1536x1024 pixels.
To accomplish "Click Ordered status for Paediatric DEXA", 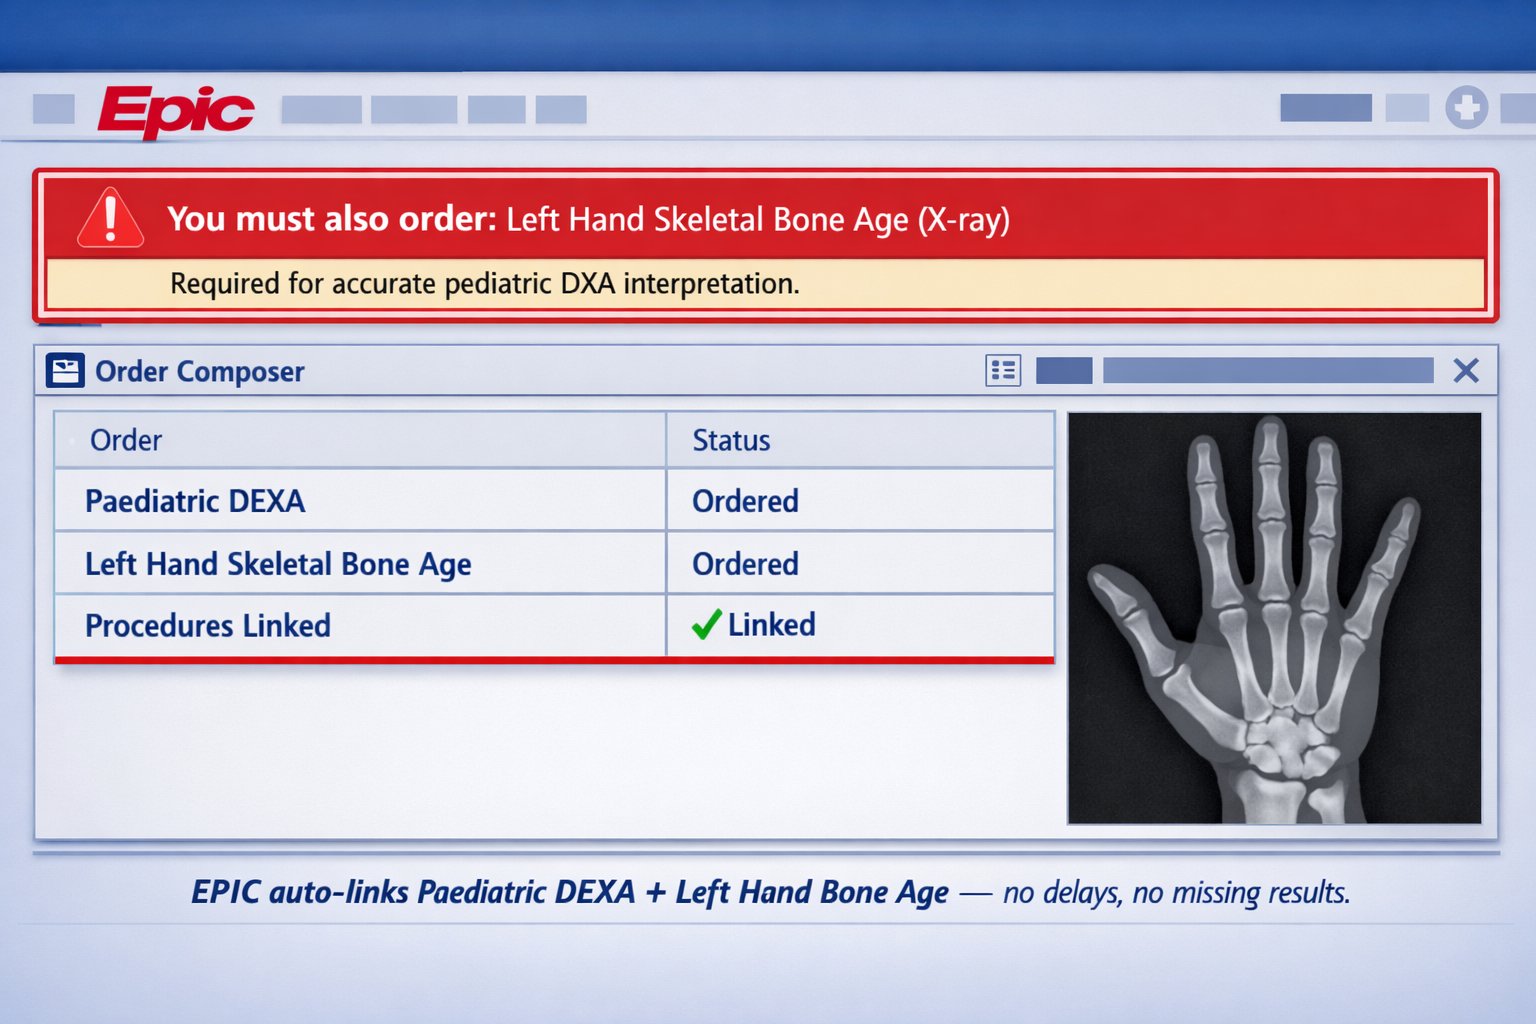I will (x=745, y=501).
